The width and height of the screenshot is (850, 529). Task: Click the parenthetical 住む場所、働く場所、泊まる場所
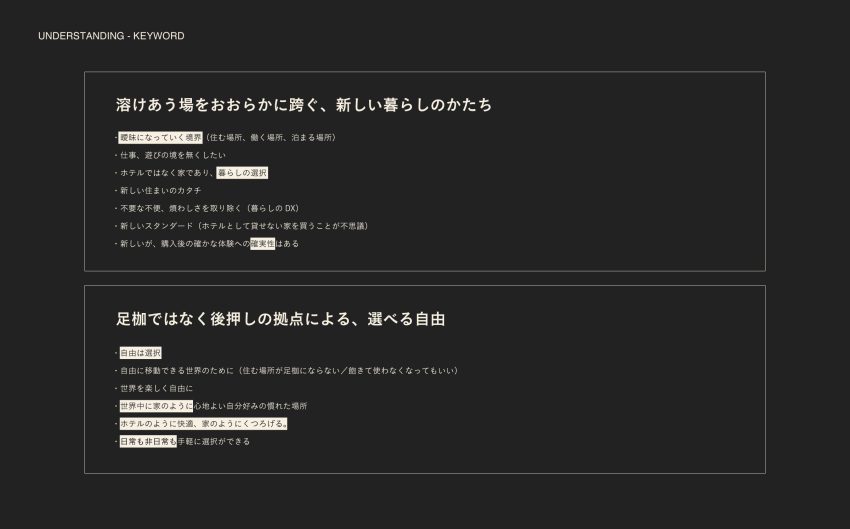pos(271,138)
